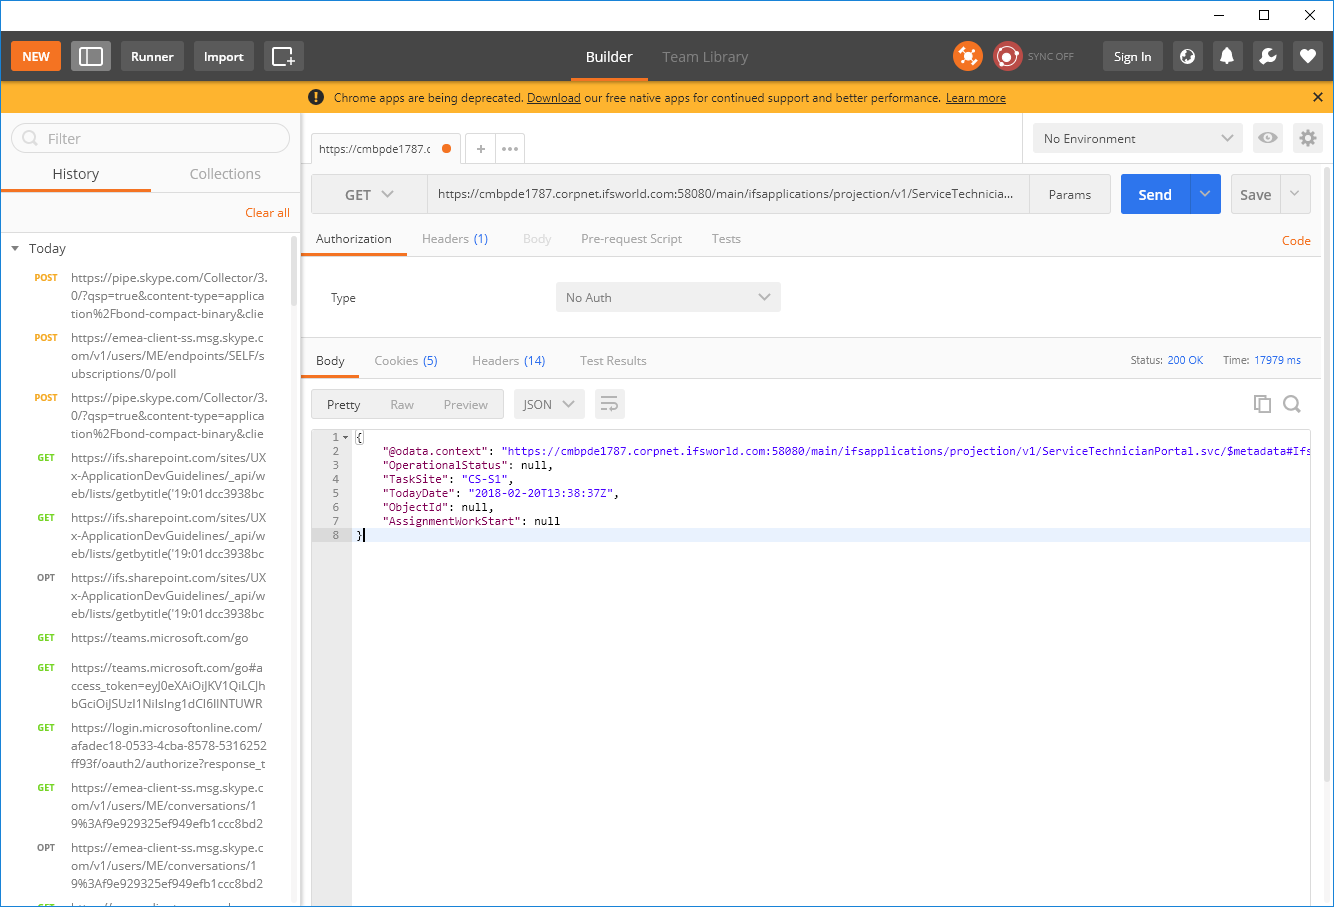The height and width of the screenshot is (907, 1334).
Task: Click the Clear all history link
Action: coord(267,212)
